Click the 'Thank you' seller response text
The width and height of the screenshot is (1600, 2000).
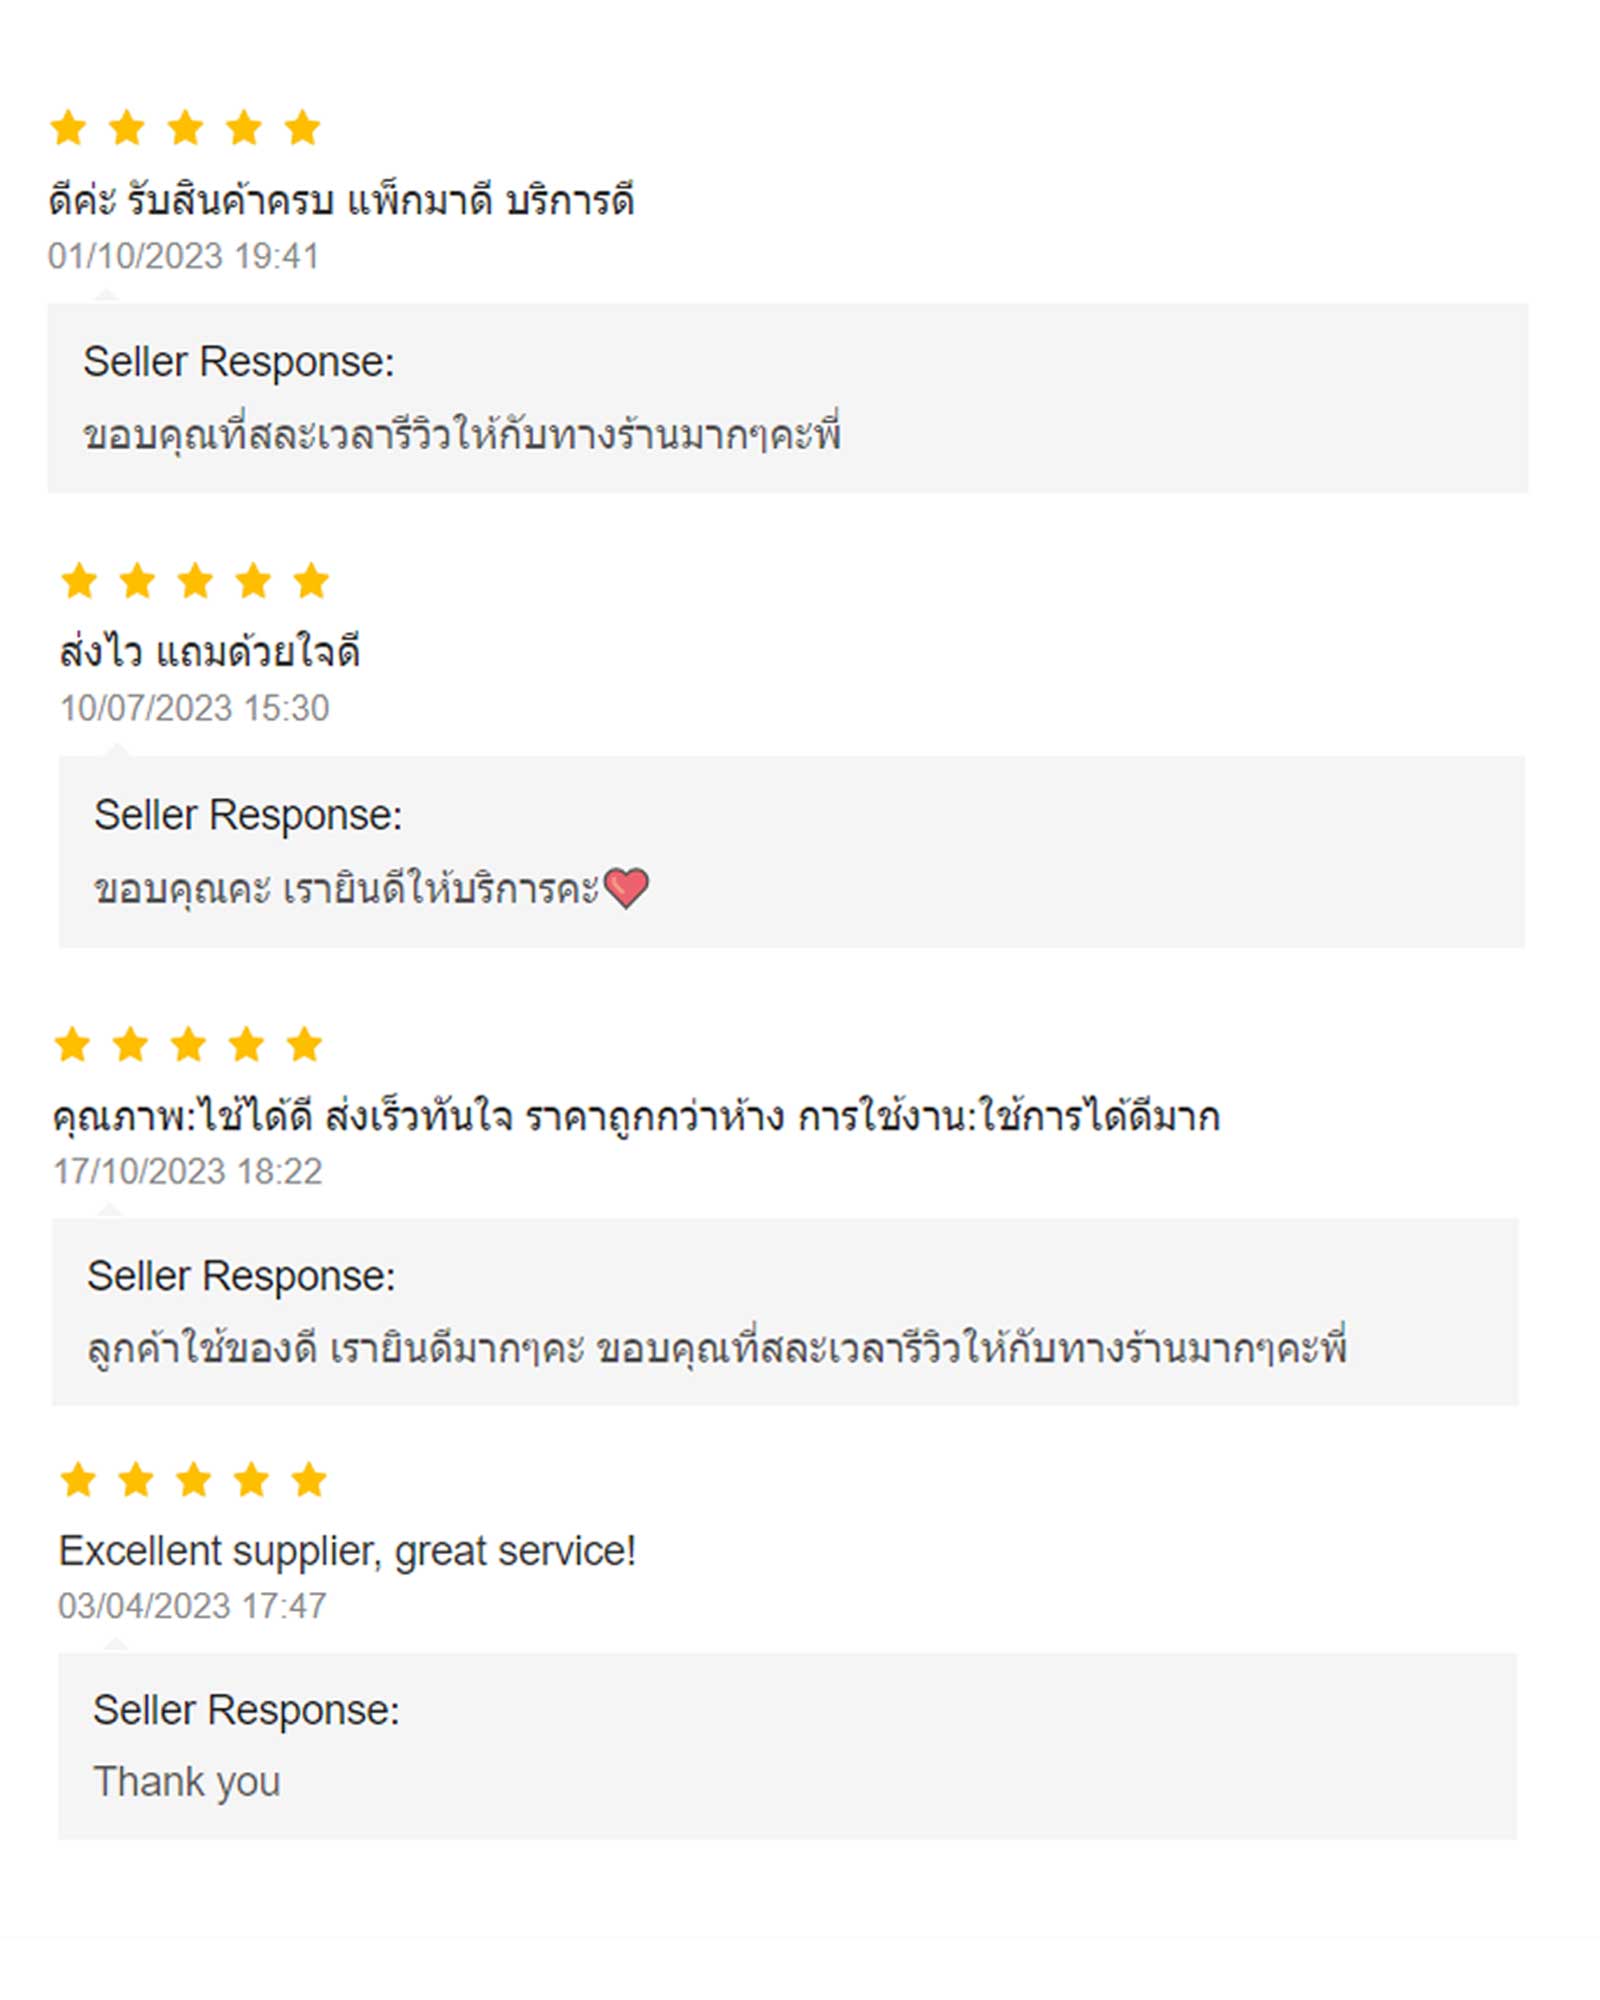(187, 1781)
